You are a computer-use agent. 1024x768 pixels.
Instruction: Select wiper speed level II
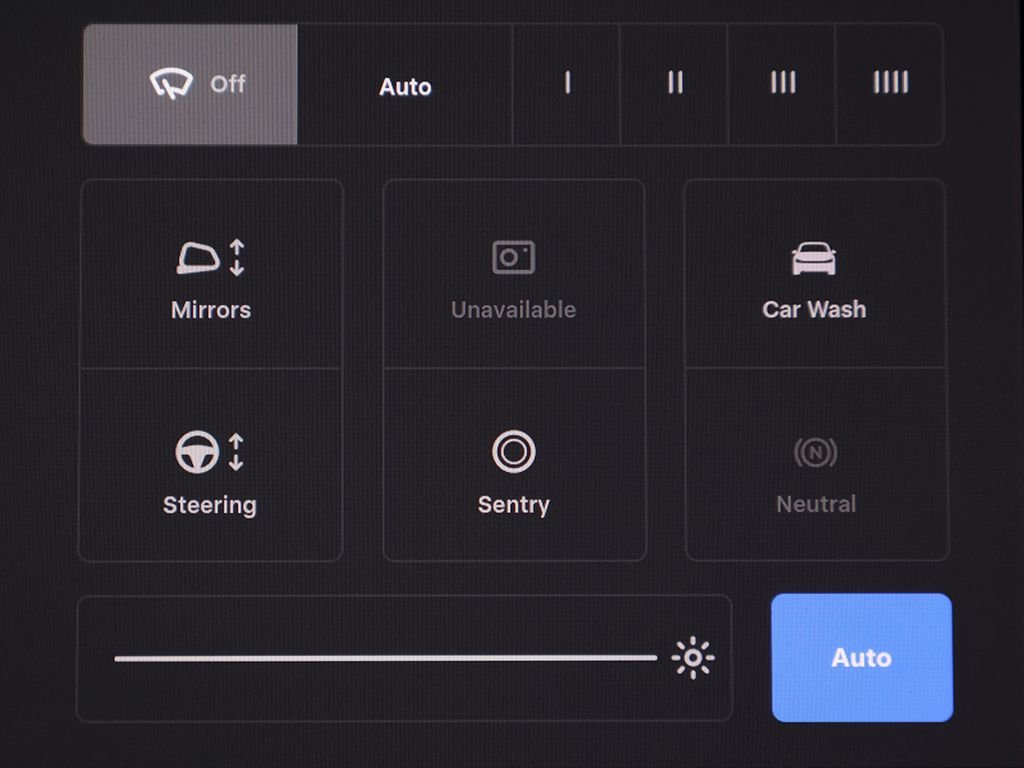tap(675, 84)
